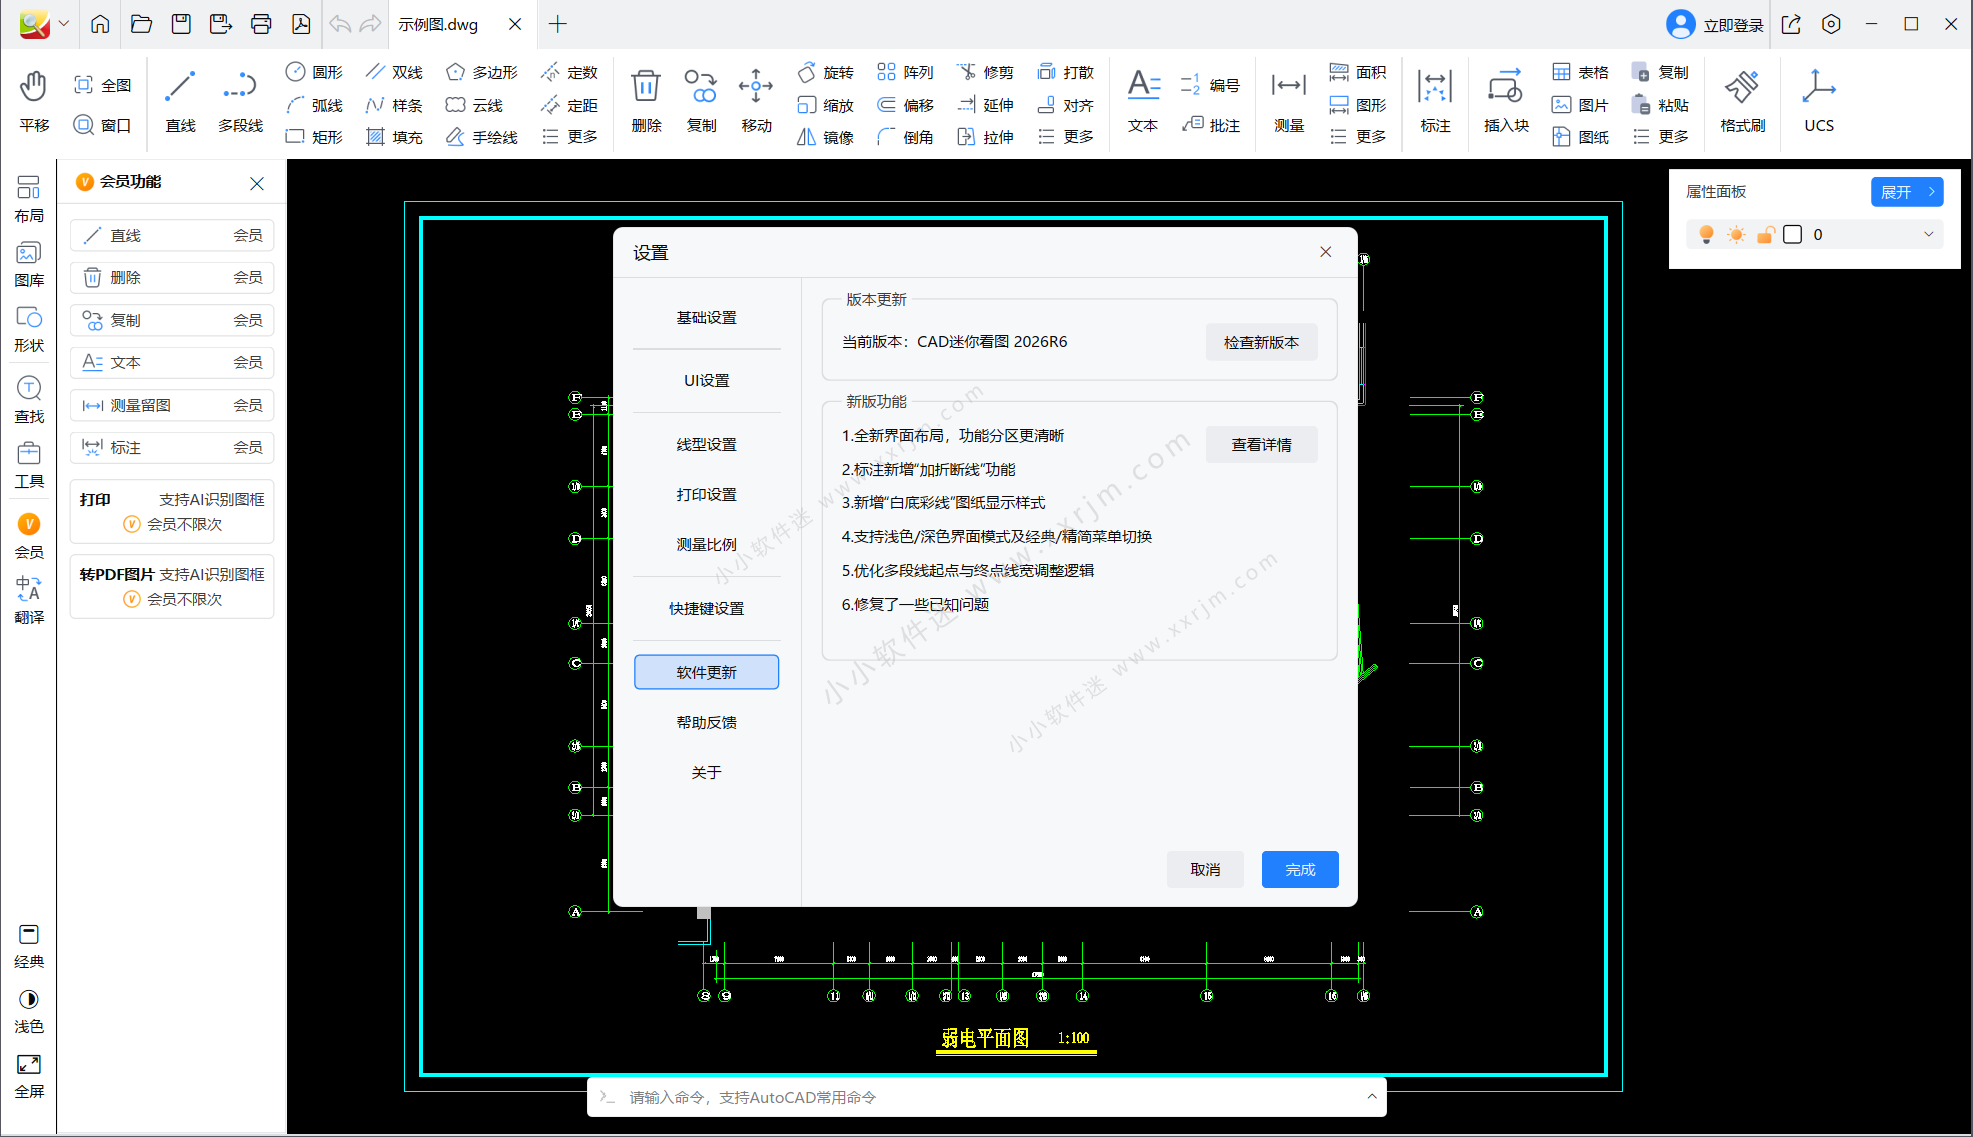Click the command line input field
This screenshot has width=1973, height=1137.
985,1097
